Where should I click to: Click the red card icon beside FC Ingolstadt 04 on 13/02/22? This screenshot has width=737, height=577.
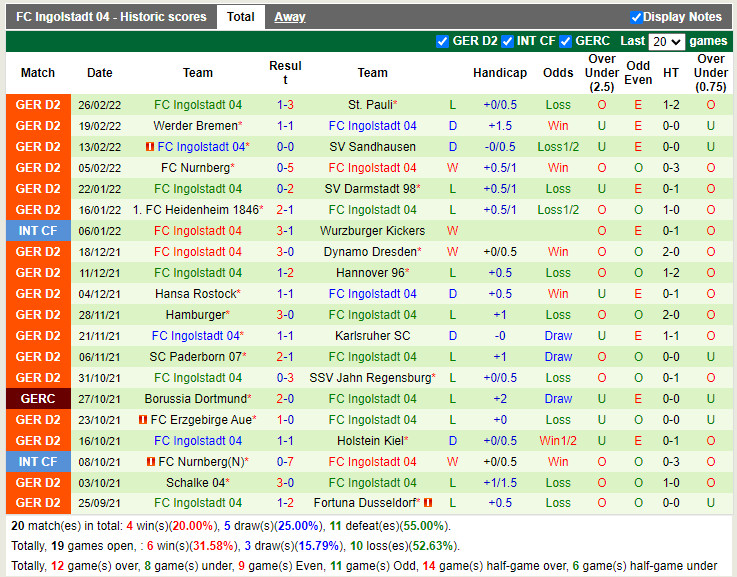pos(150,147)
